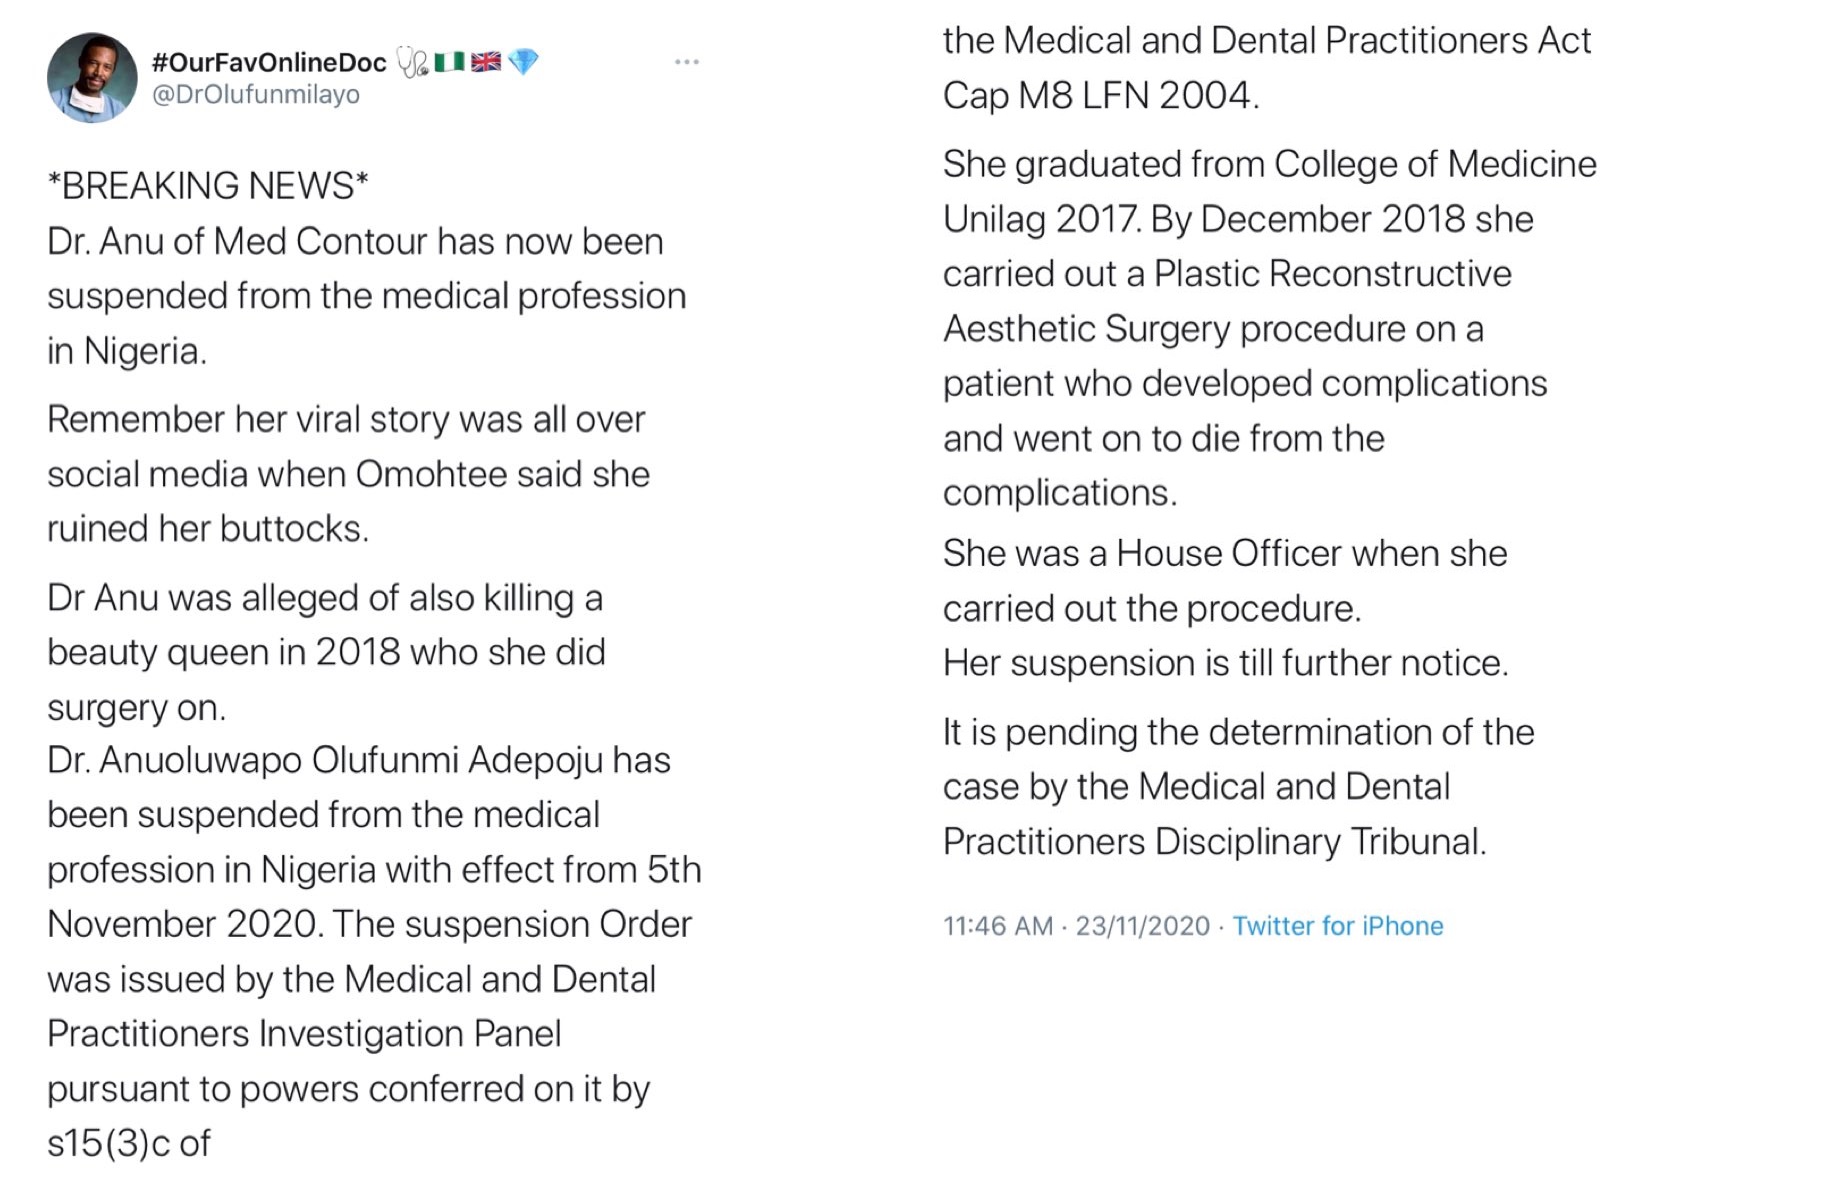Click the DrOlufunmilayo profile avatar photo

[92, 78]
